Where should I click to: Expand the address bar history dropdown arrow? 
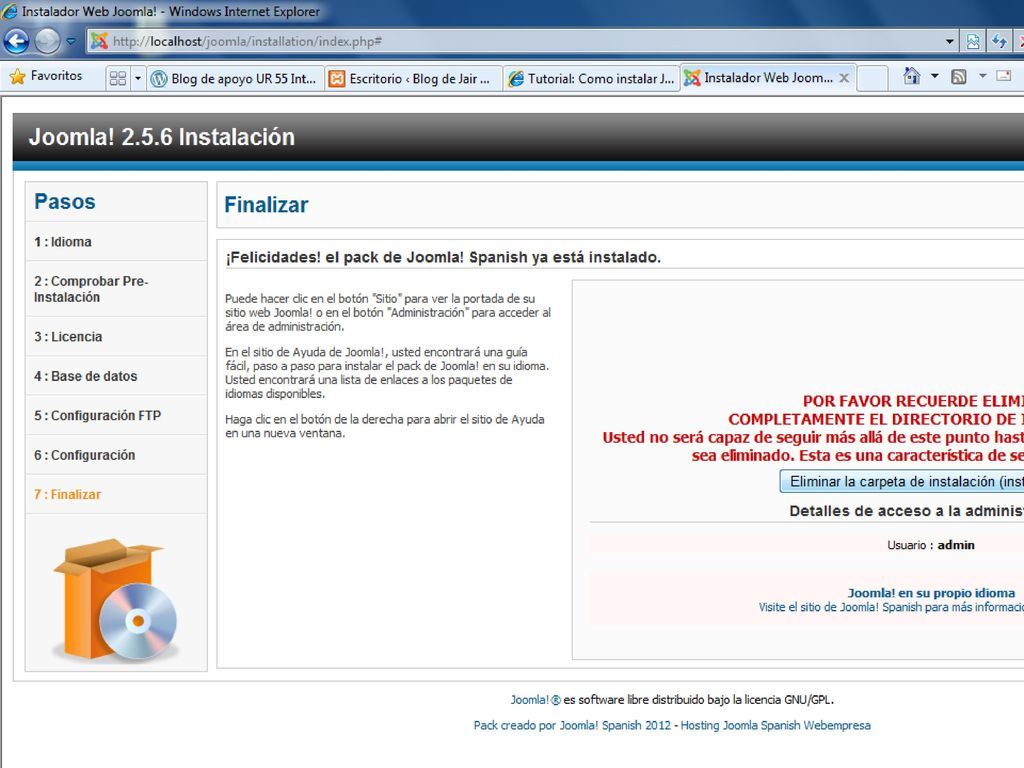(x=950, y=41)
